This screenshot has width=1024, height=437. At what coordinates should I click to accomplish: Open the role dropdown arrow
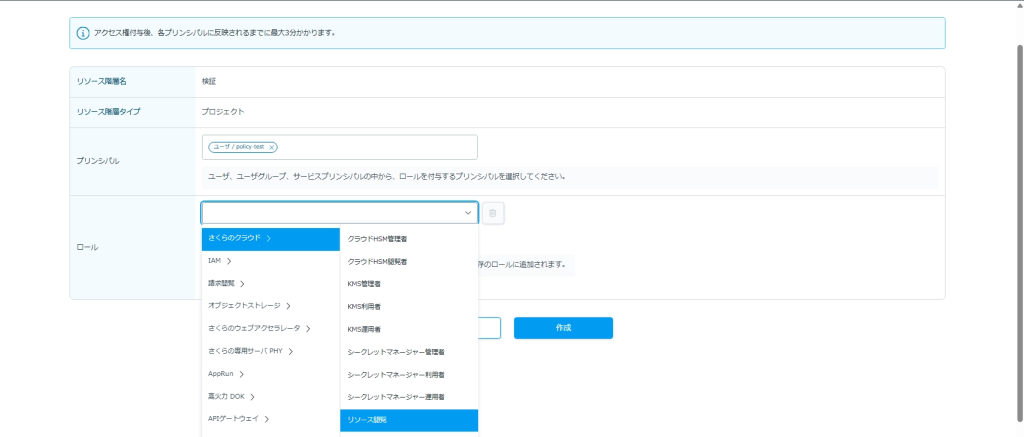[468, 213]
